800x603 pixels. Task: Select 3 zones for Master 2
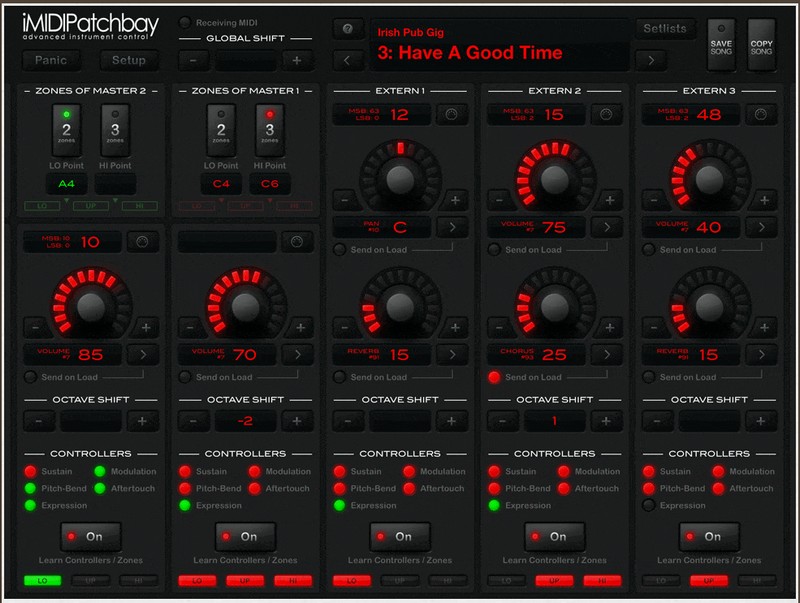coord(114,130)
